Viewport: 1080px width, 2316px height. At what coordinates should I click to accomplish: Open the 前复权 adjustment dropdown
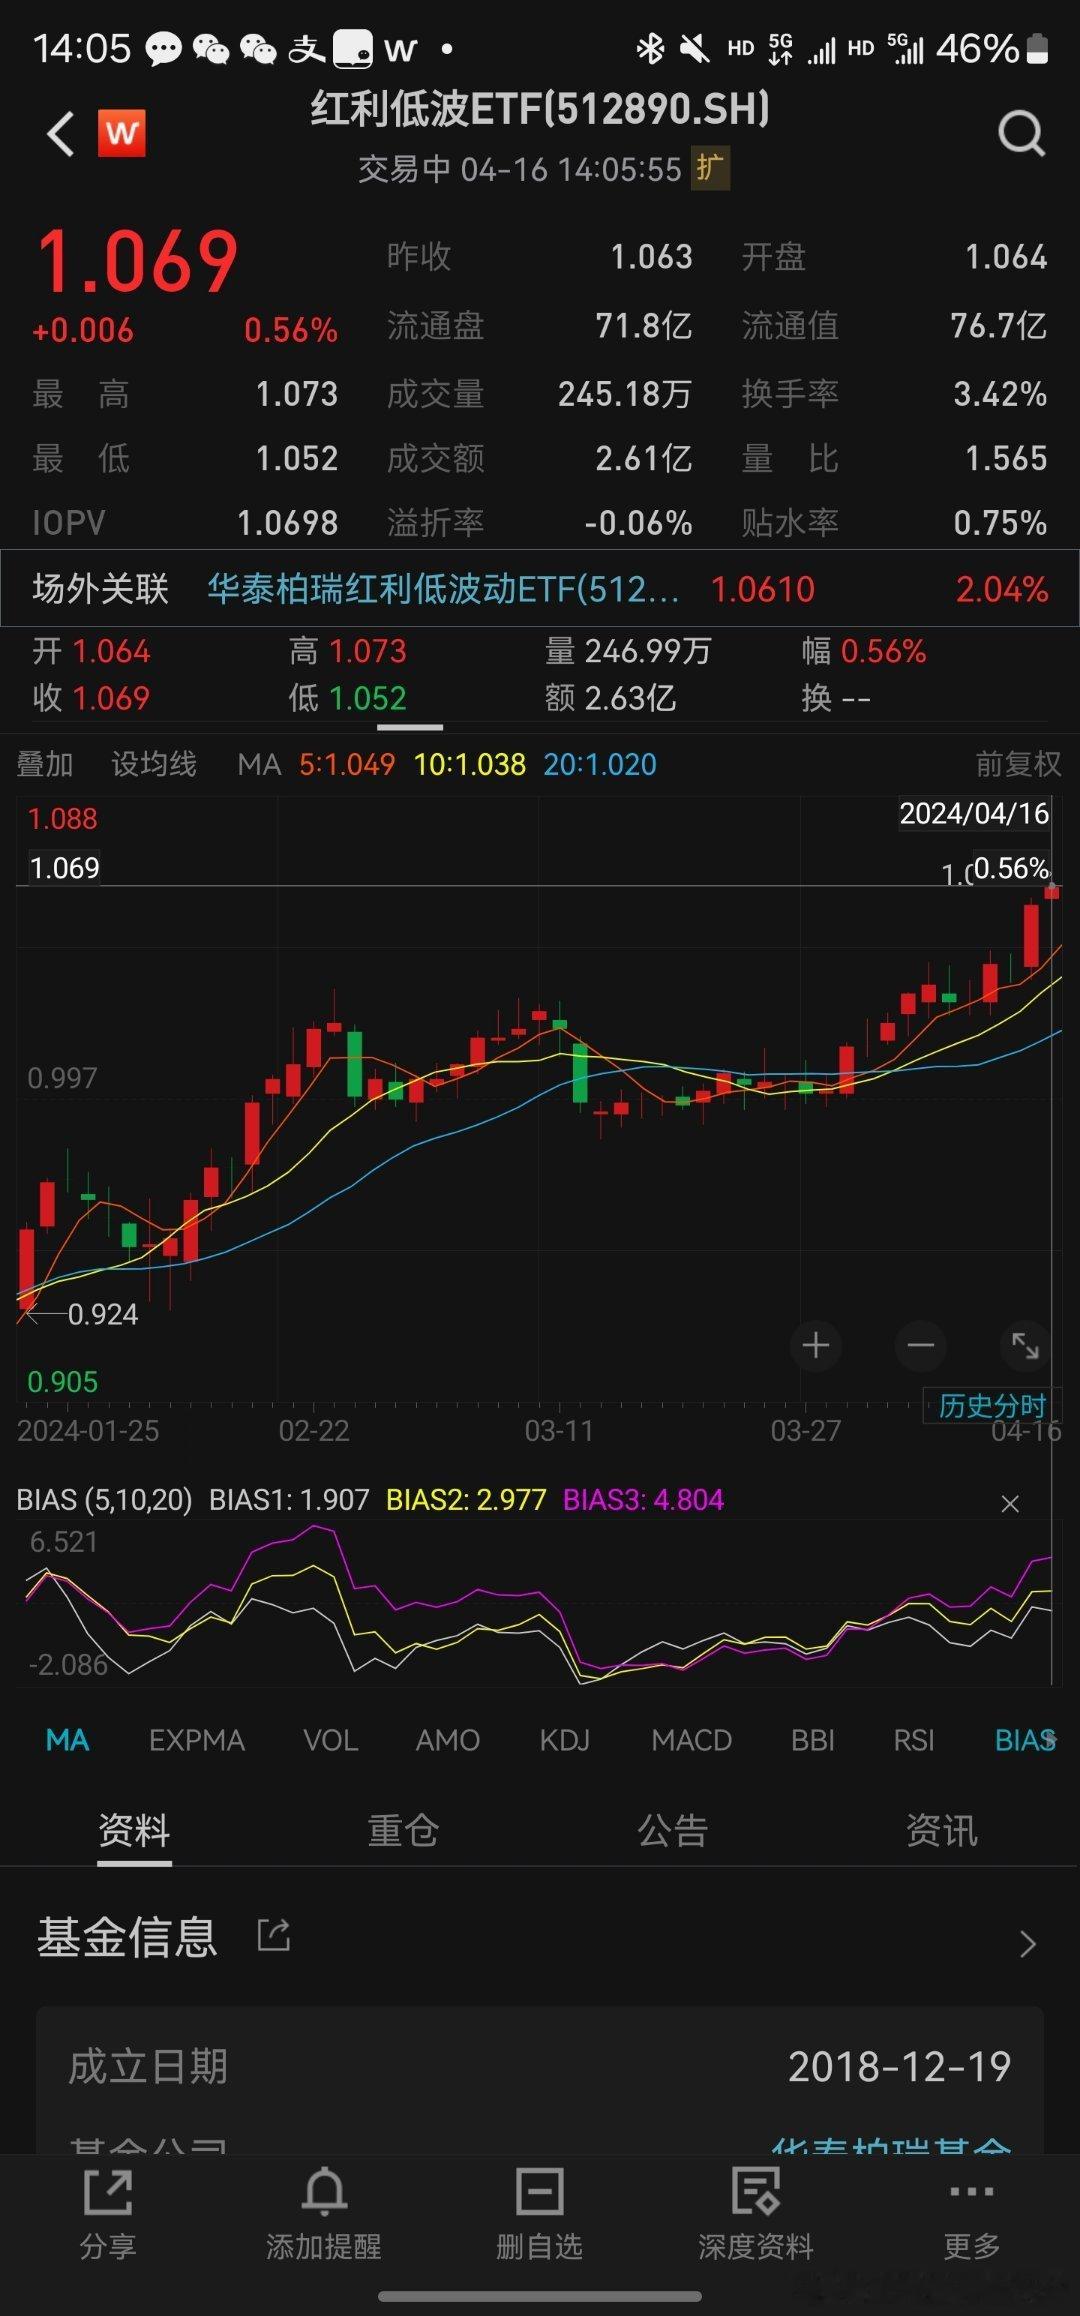(1018, 764)
